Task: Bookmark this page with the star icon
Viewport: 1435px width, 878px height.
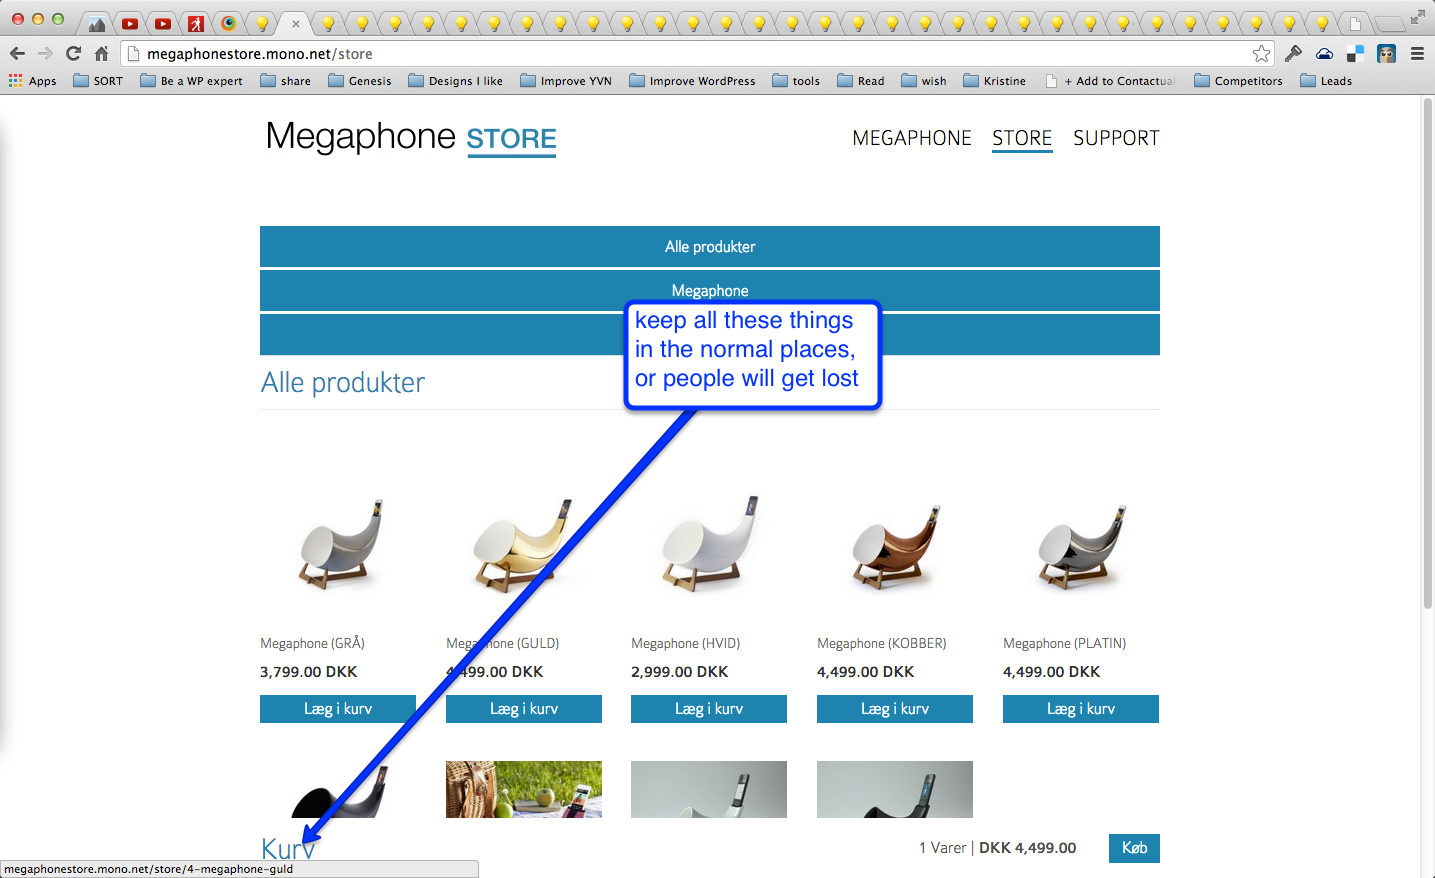Action: tap(1261, 54)
